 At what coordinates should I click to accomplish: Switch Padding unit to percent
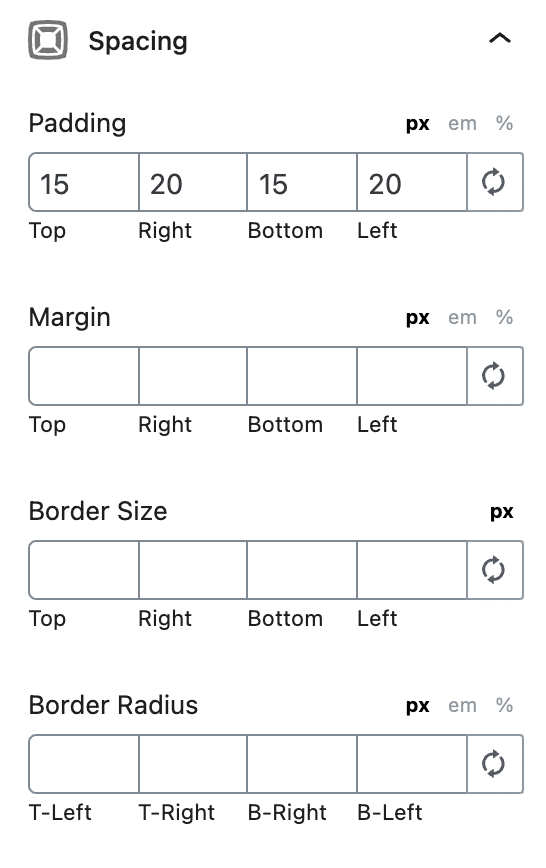point(504,123)
